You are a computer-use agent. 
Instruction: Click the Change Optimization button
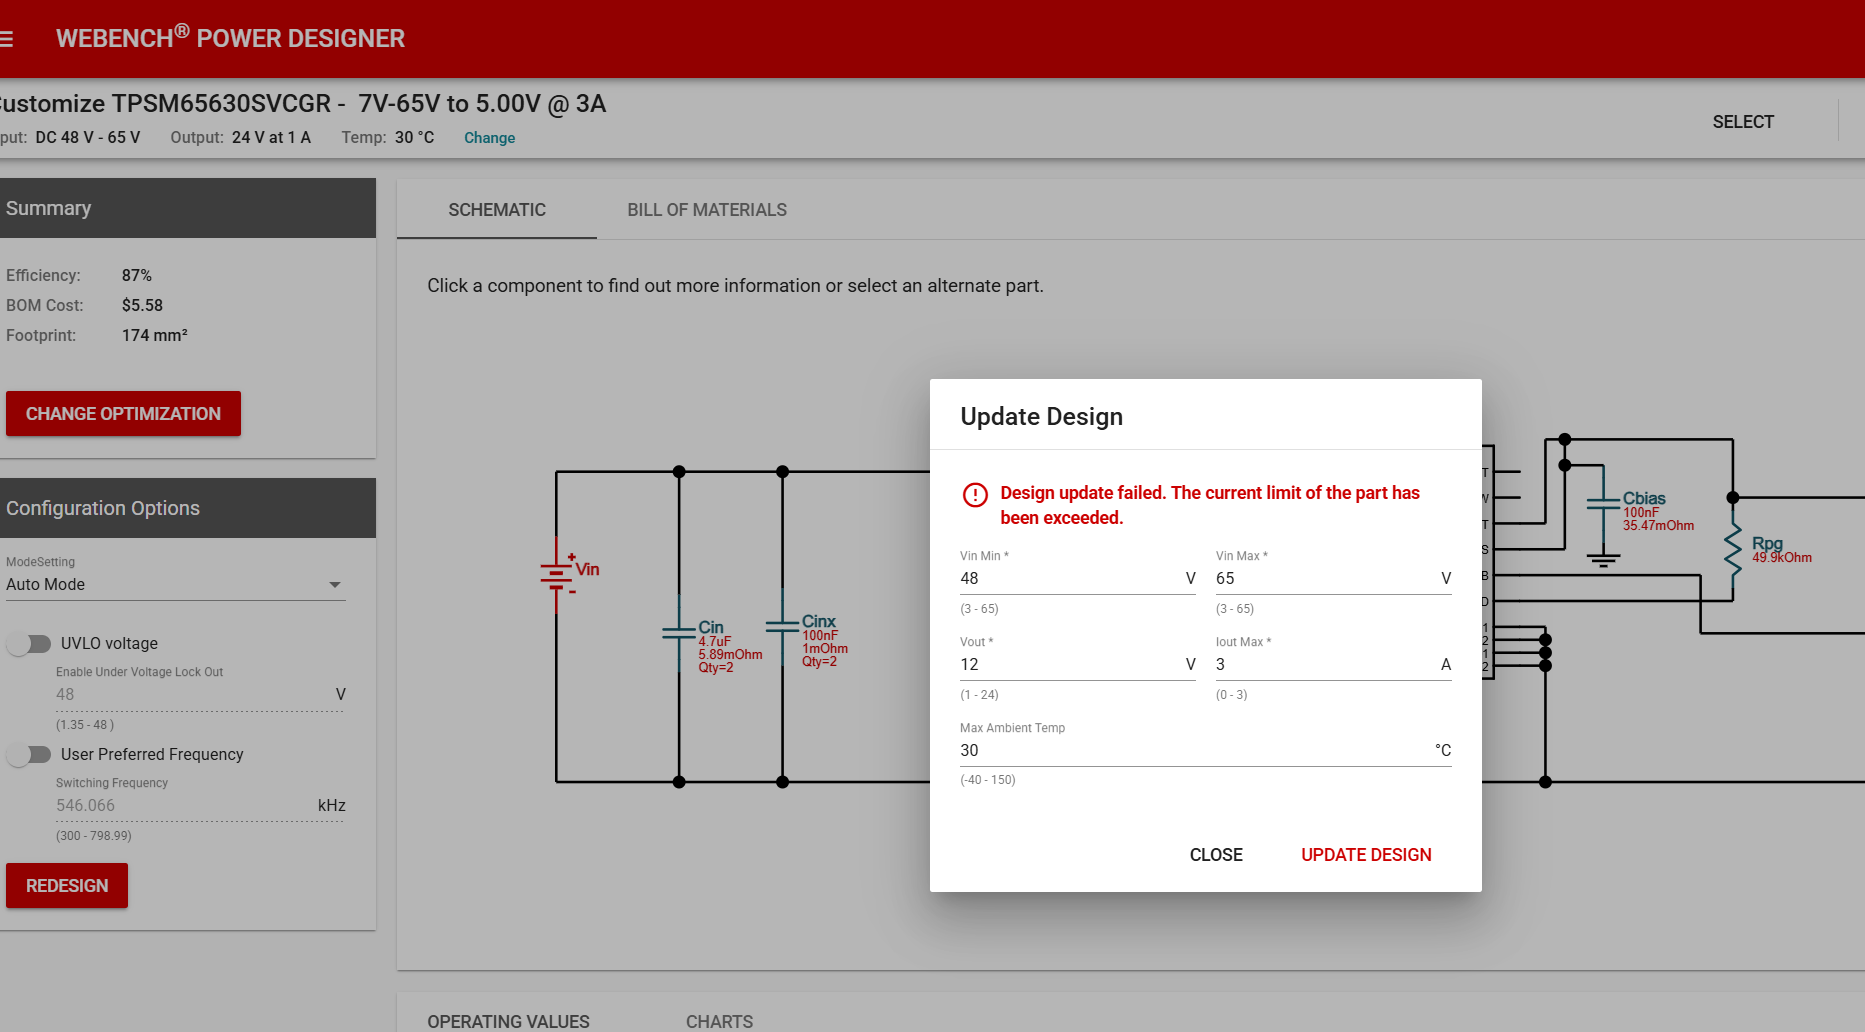(123, 414)
